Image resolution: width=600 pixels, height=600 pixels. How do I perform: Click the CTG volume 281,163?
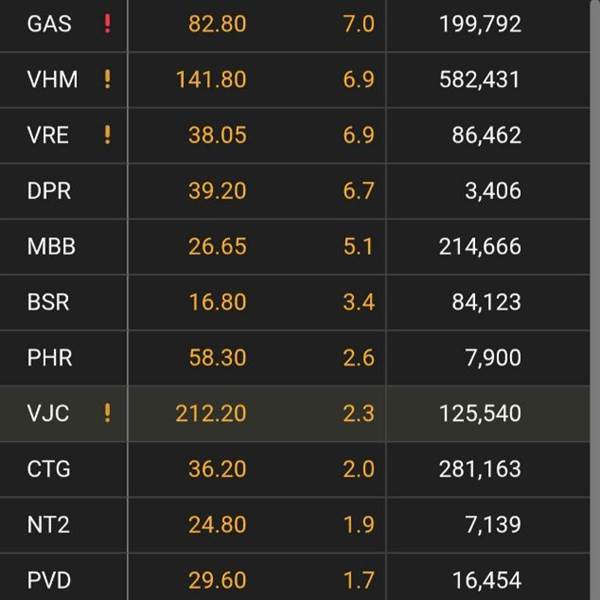coord(479,468)
